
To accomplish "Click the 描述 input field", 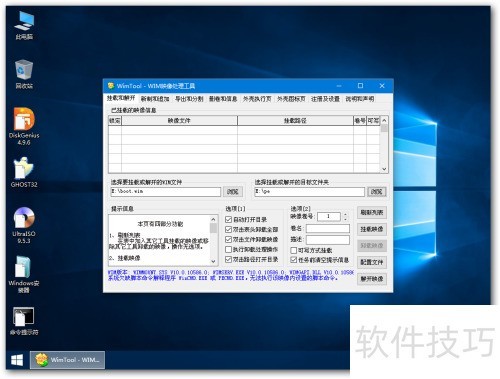I will click(328, 240).
